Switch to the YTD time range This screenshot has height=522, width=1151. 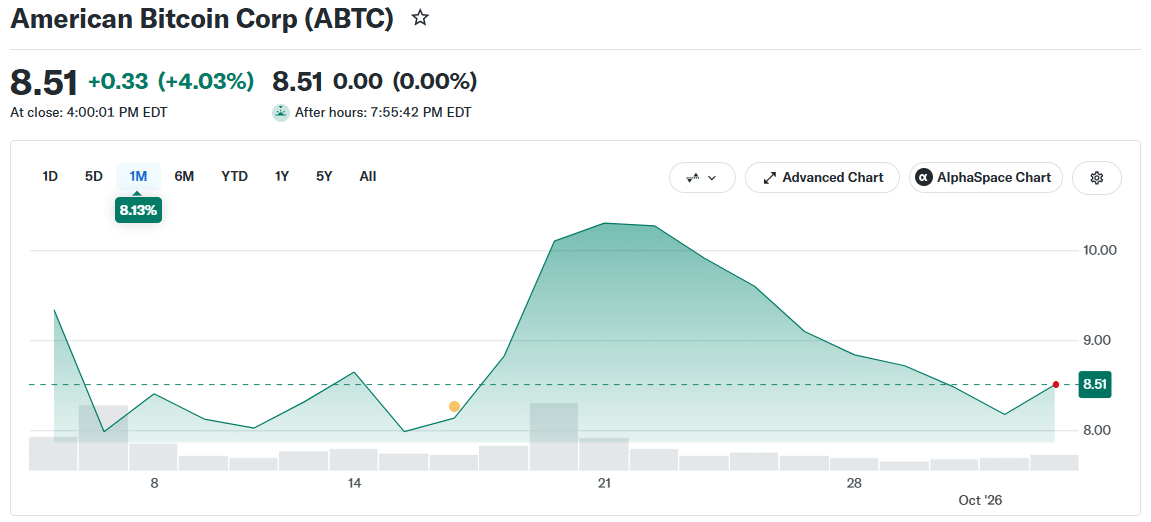[235, 176]
